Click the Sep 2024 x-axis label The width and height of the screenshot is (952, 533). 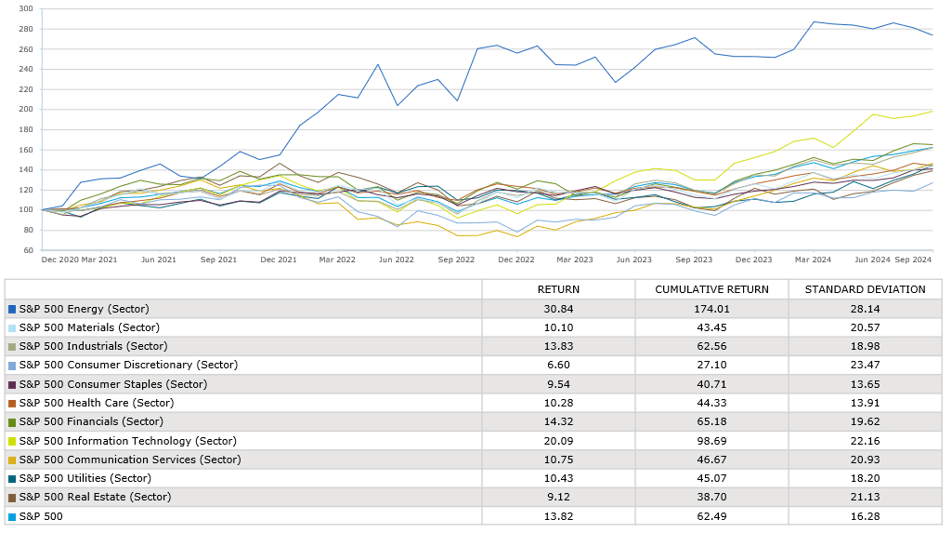(914, 259)
